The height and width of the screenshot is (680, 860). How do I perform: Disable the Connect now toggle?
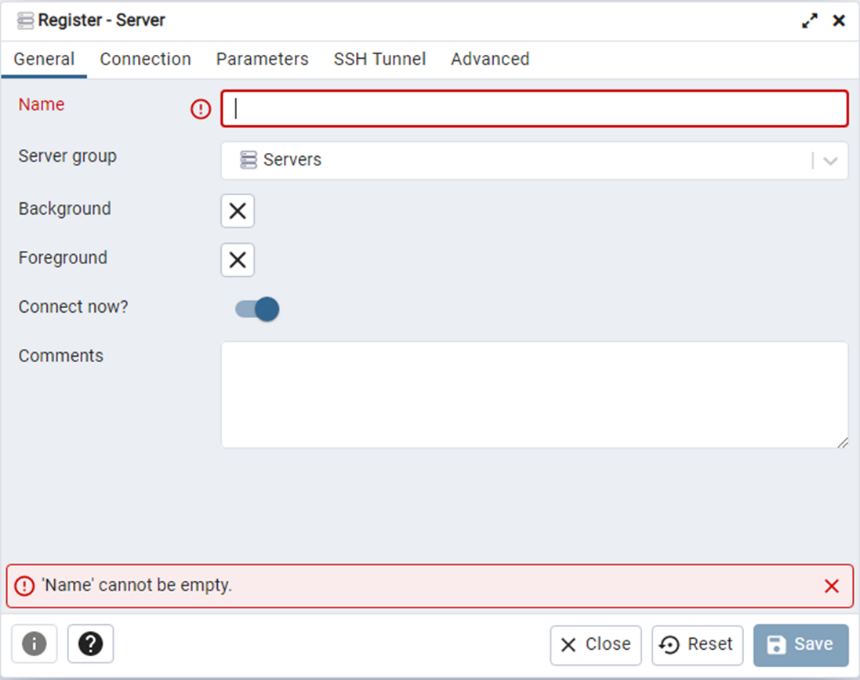[255, 309]
